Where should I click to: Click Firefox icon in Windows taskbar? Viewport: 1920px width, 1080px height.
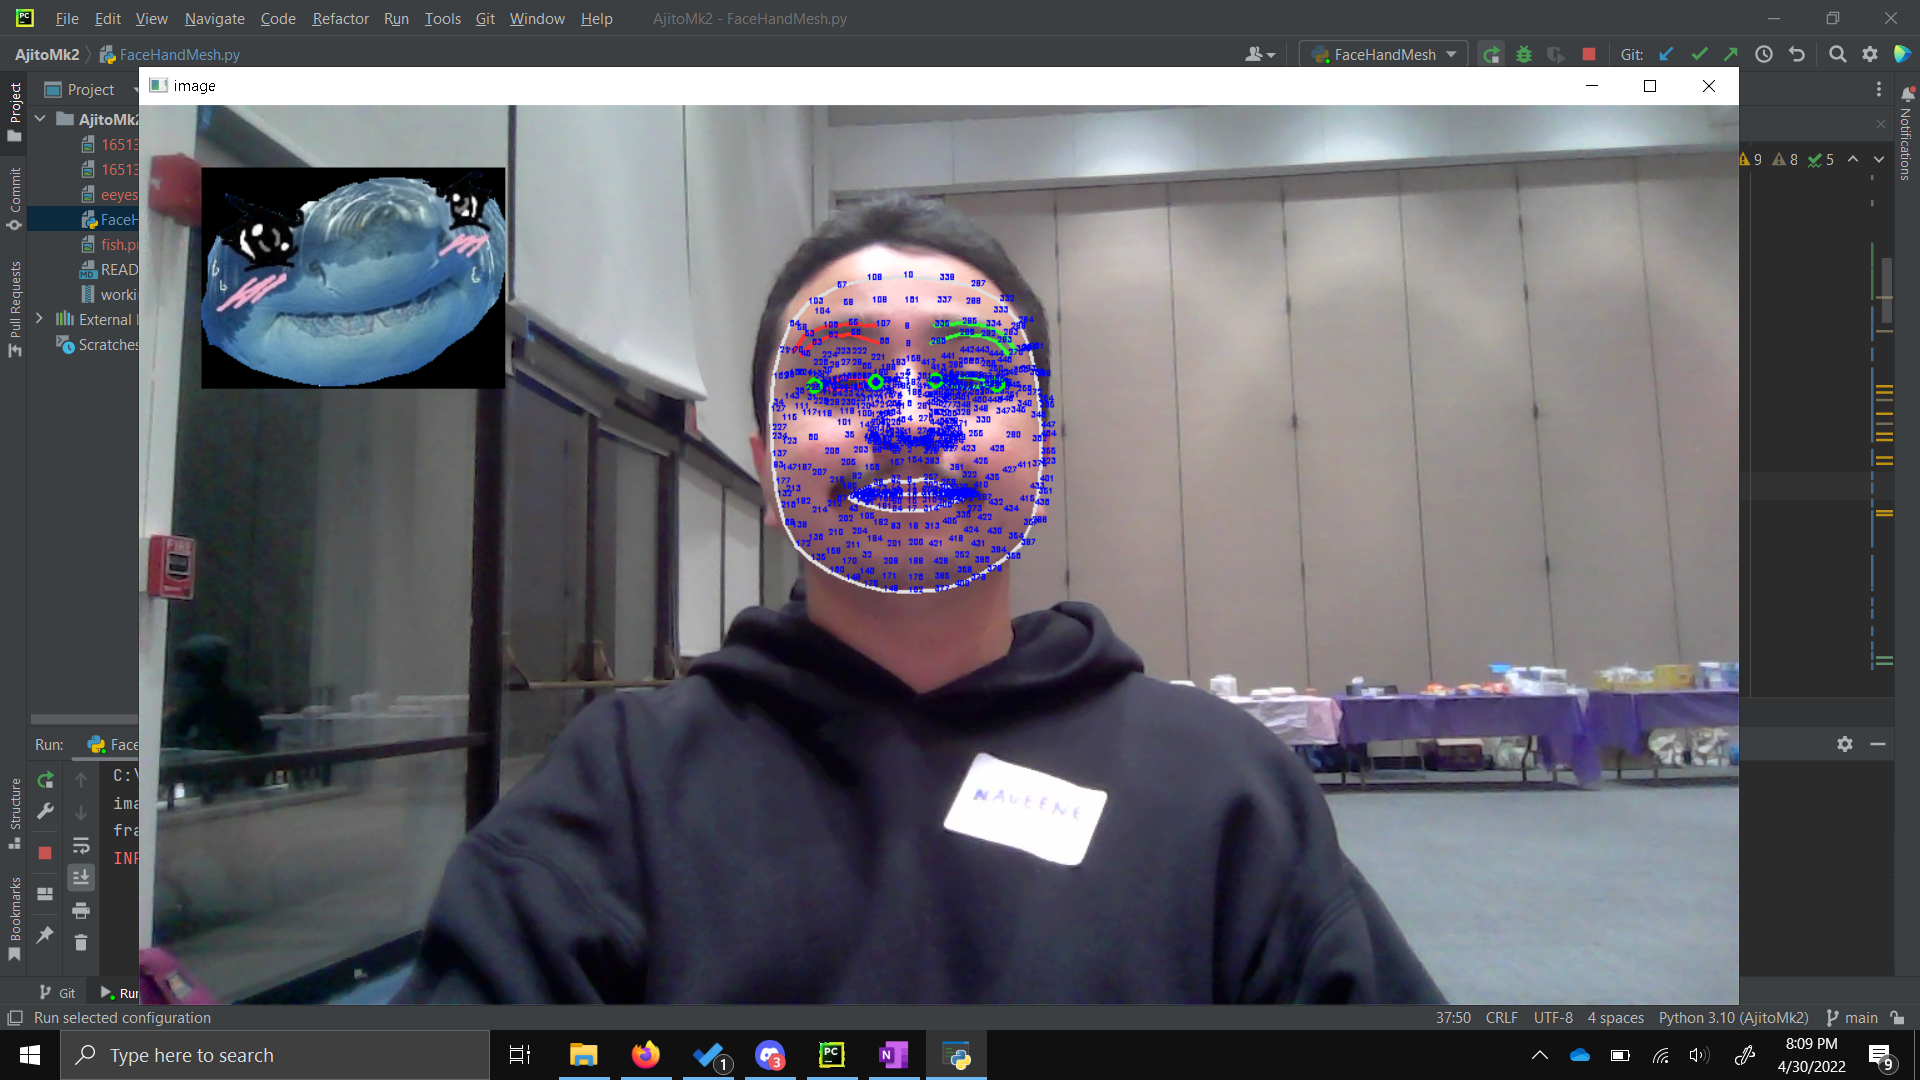(646, 1055)
